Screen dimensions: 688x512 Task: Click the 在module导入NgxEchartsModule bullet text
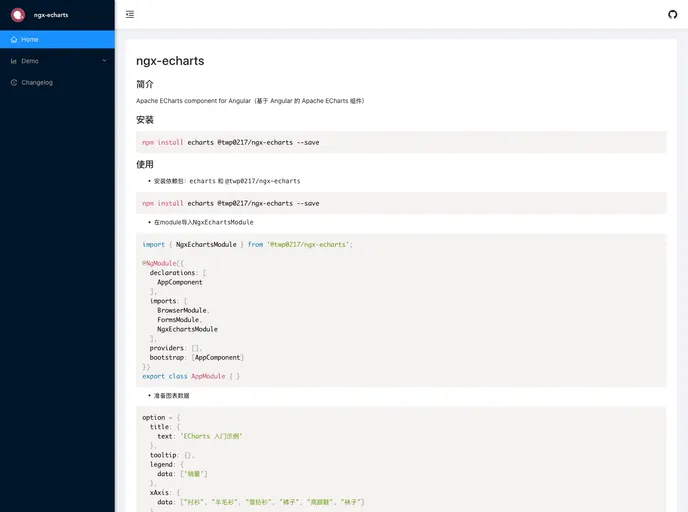(203, 222)
